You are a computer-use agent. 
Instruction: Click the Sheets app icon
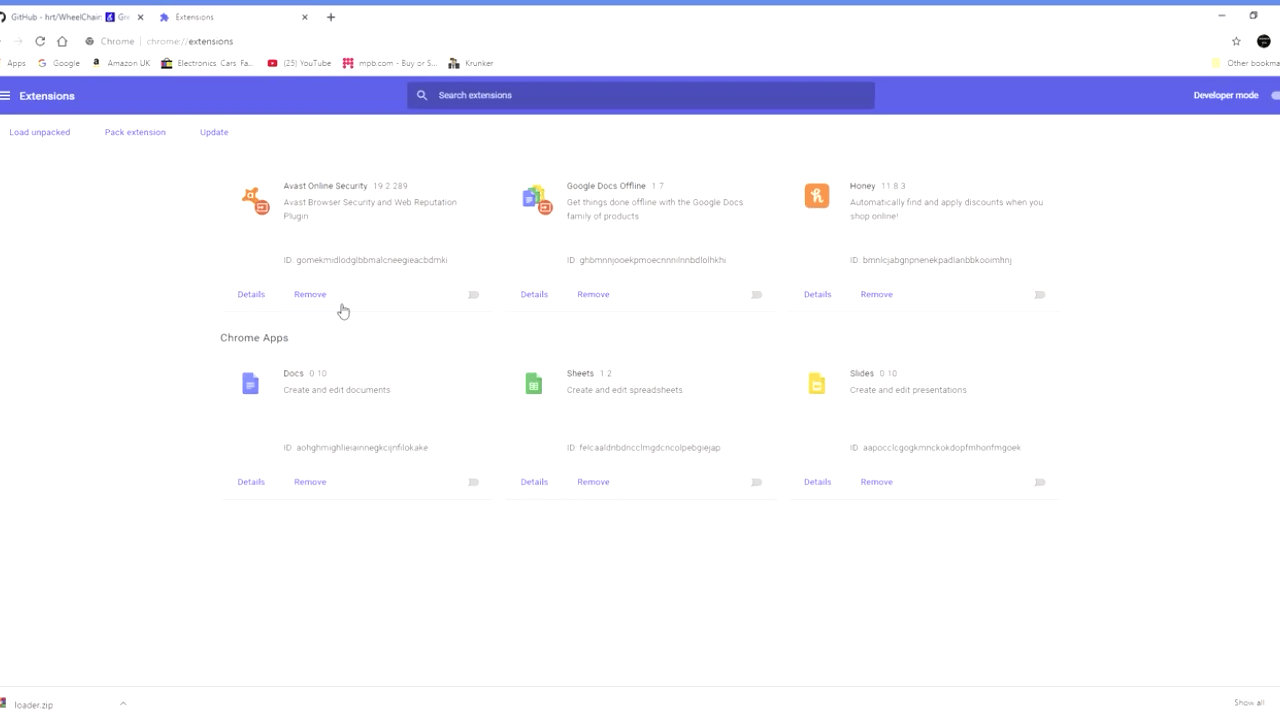pyautogui.click(x=534, y=384)
